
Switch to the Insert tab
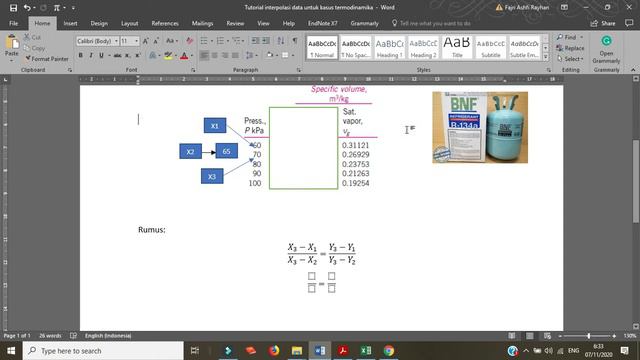[70, 23]
